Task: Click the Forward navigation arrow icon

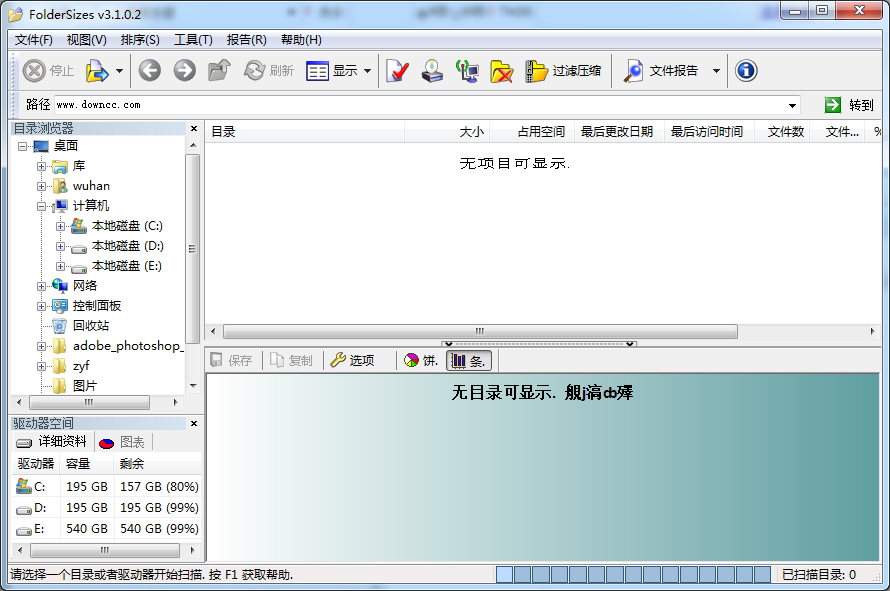Action: (x=184, y=70)
